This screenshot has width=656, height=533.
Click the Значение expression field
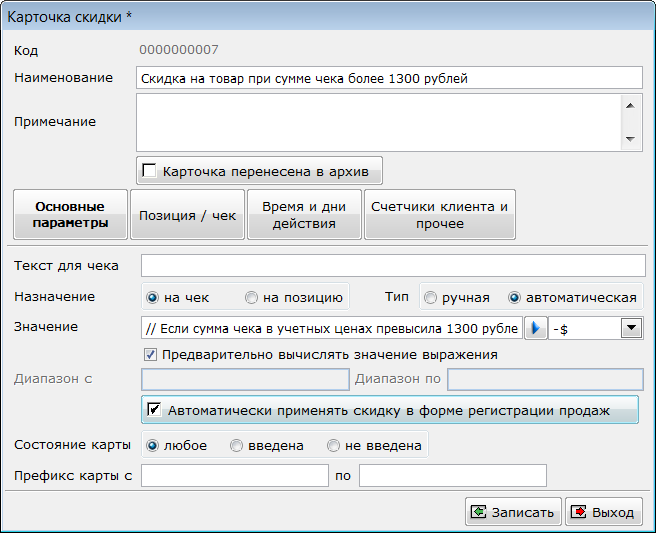pyautogui.click(x=332, y=328)
